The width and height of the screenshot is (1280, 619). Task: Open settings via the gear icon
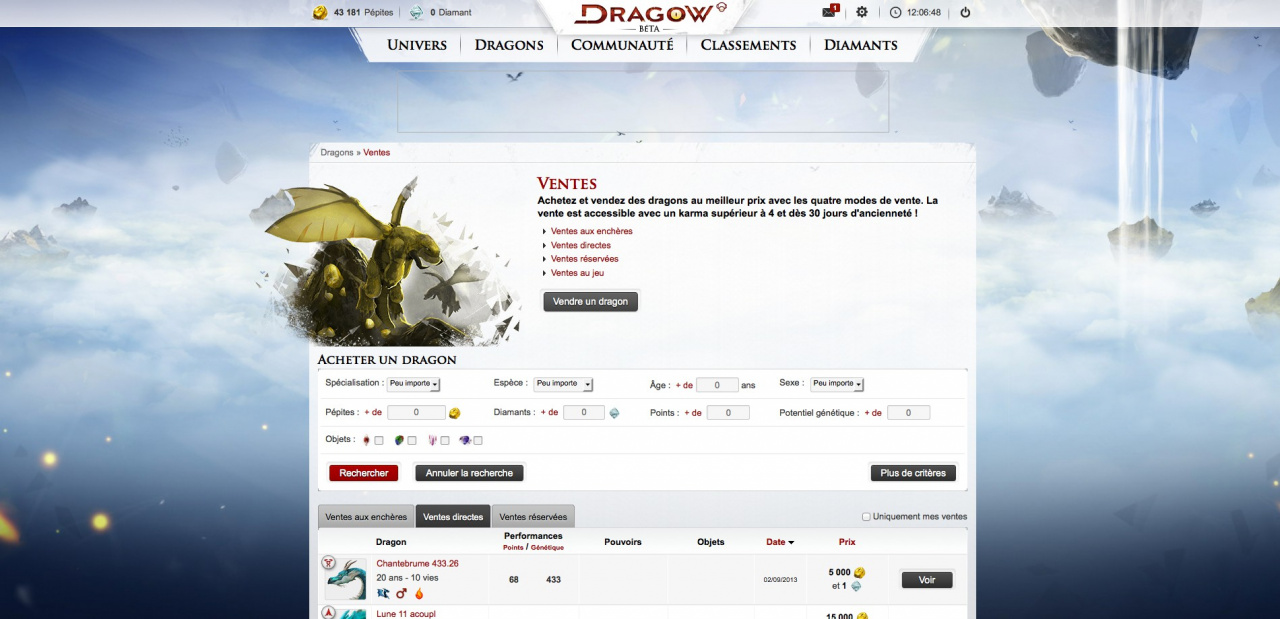862,12
